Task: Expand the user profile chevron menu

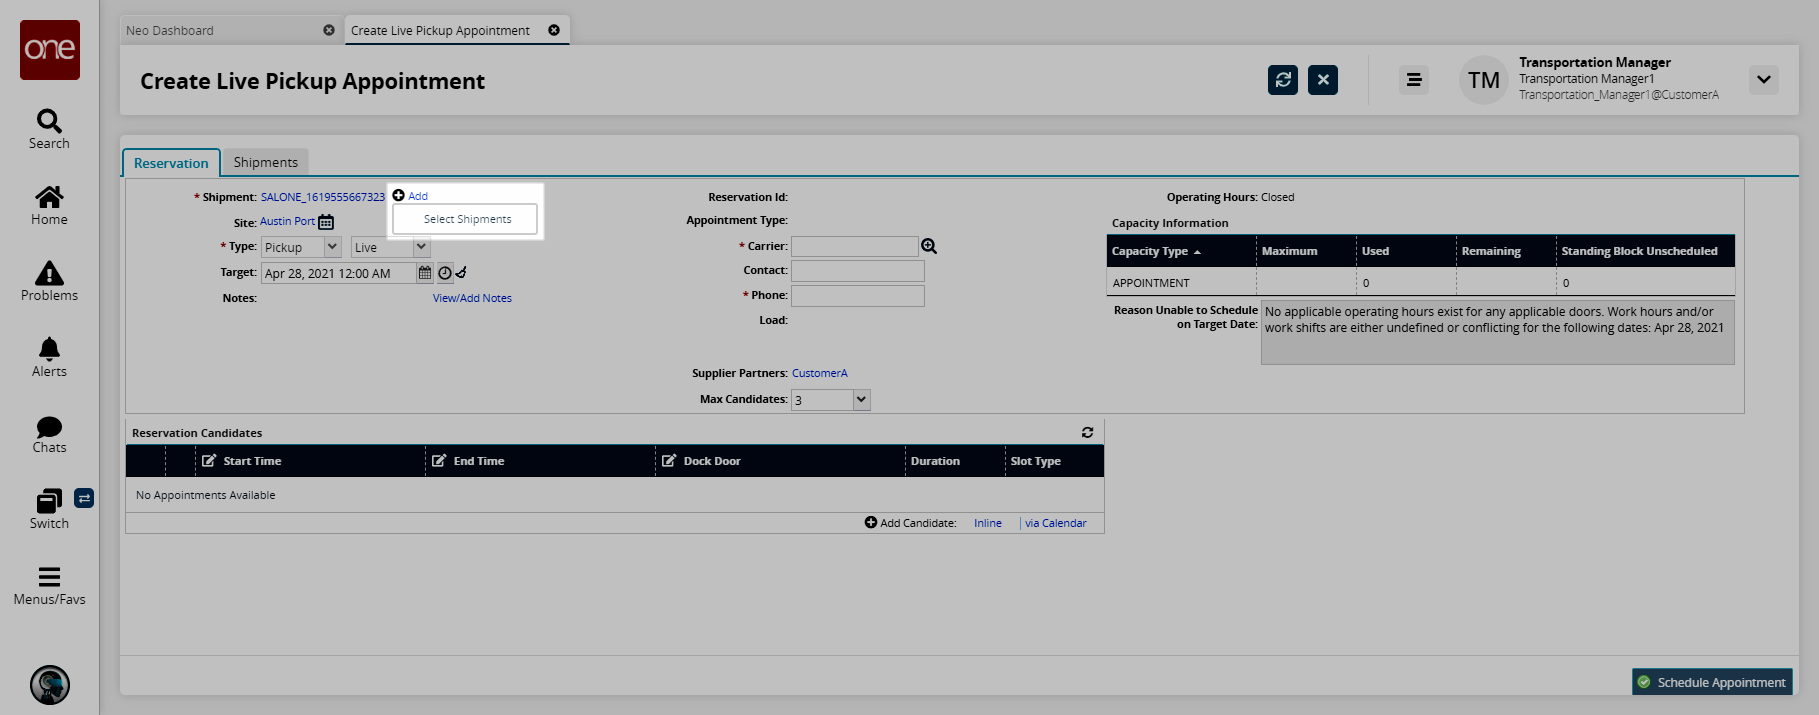Action: coord(1763,80)
